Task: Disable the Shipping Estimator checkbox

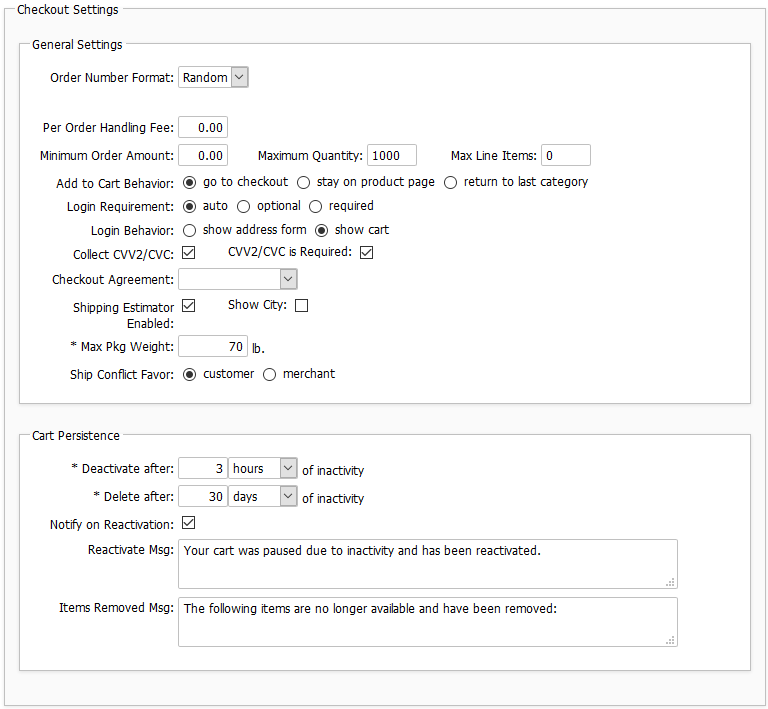Action: coord(188,306)
